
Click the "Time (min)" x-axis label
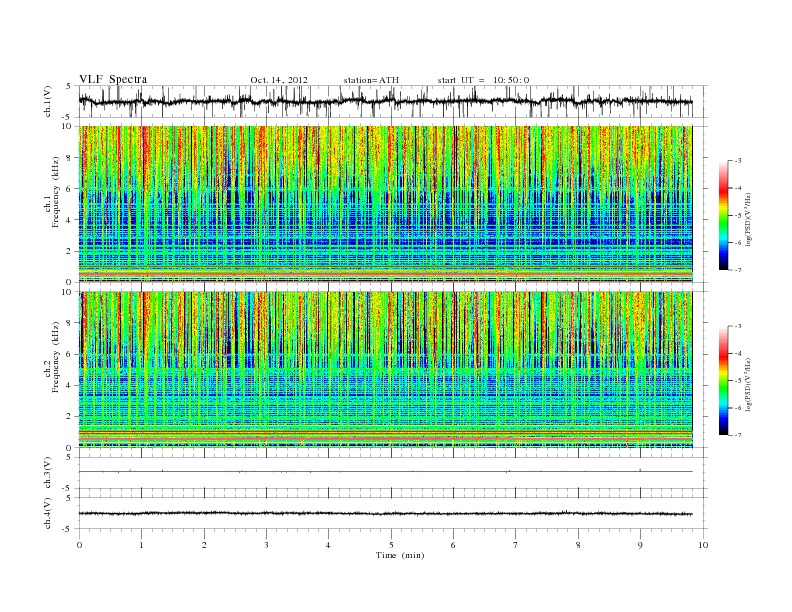coord(400,555)
